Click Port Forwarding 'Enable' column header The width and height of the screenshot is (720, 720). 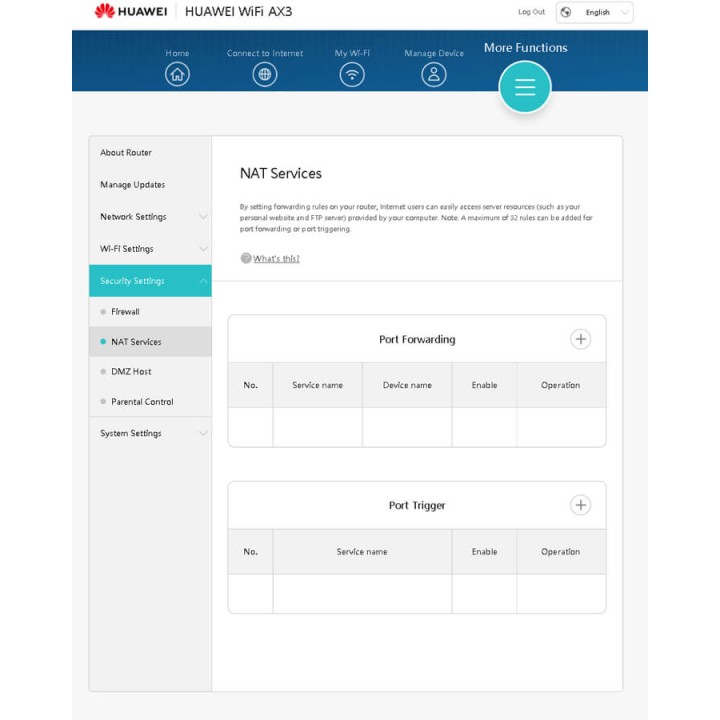(484, 385)
